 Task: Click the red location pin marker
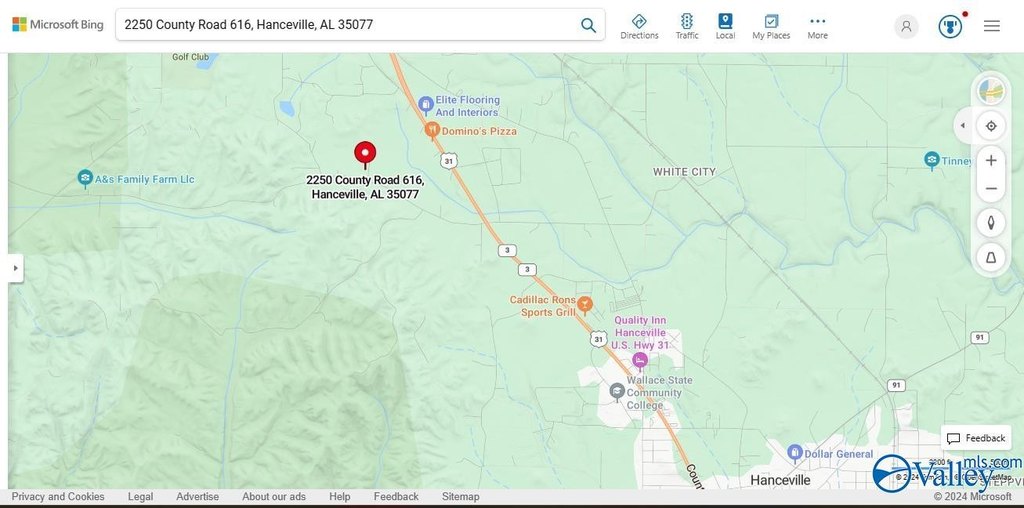(365, 153)
